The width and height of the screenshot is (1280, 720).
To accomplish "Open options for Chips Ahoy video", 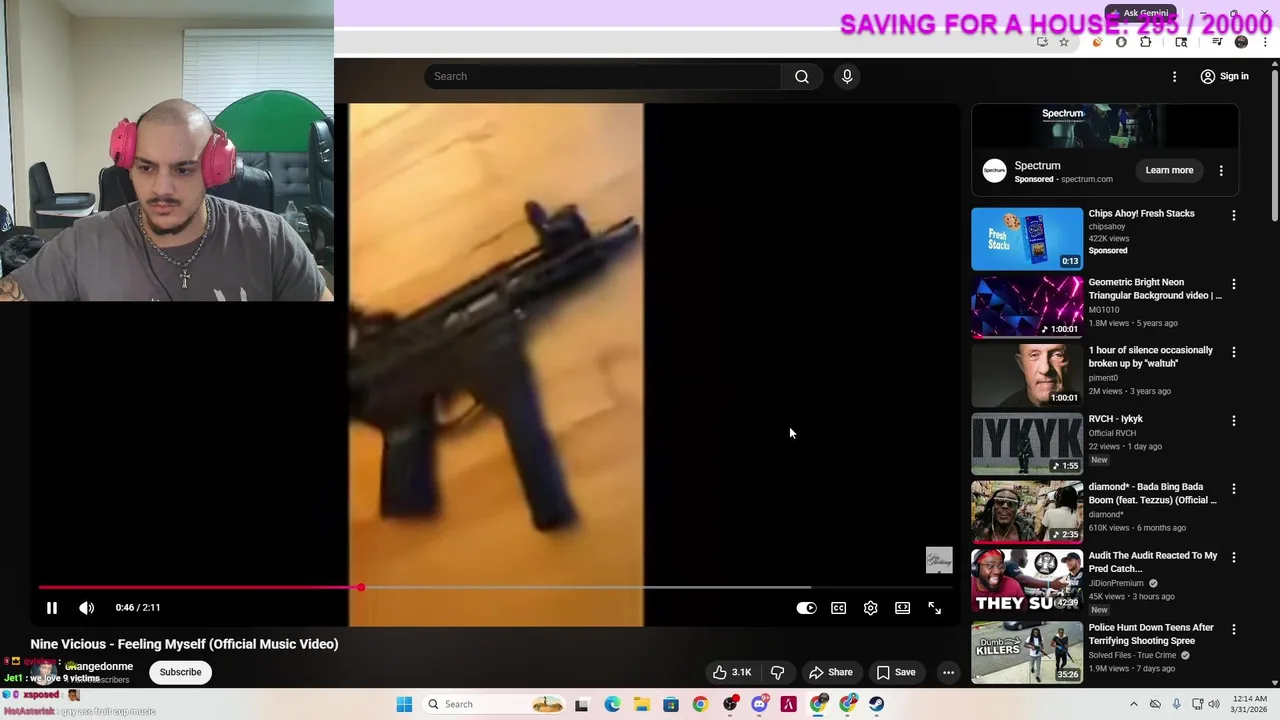I will [1233, 215].
